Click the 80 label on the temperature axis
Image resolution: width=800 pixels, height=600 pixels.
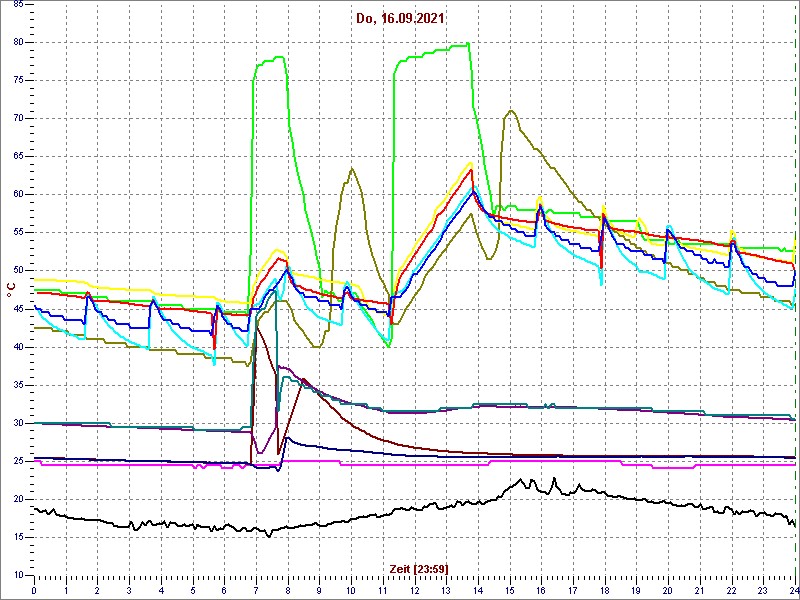tap(17, 42)
